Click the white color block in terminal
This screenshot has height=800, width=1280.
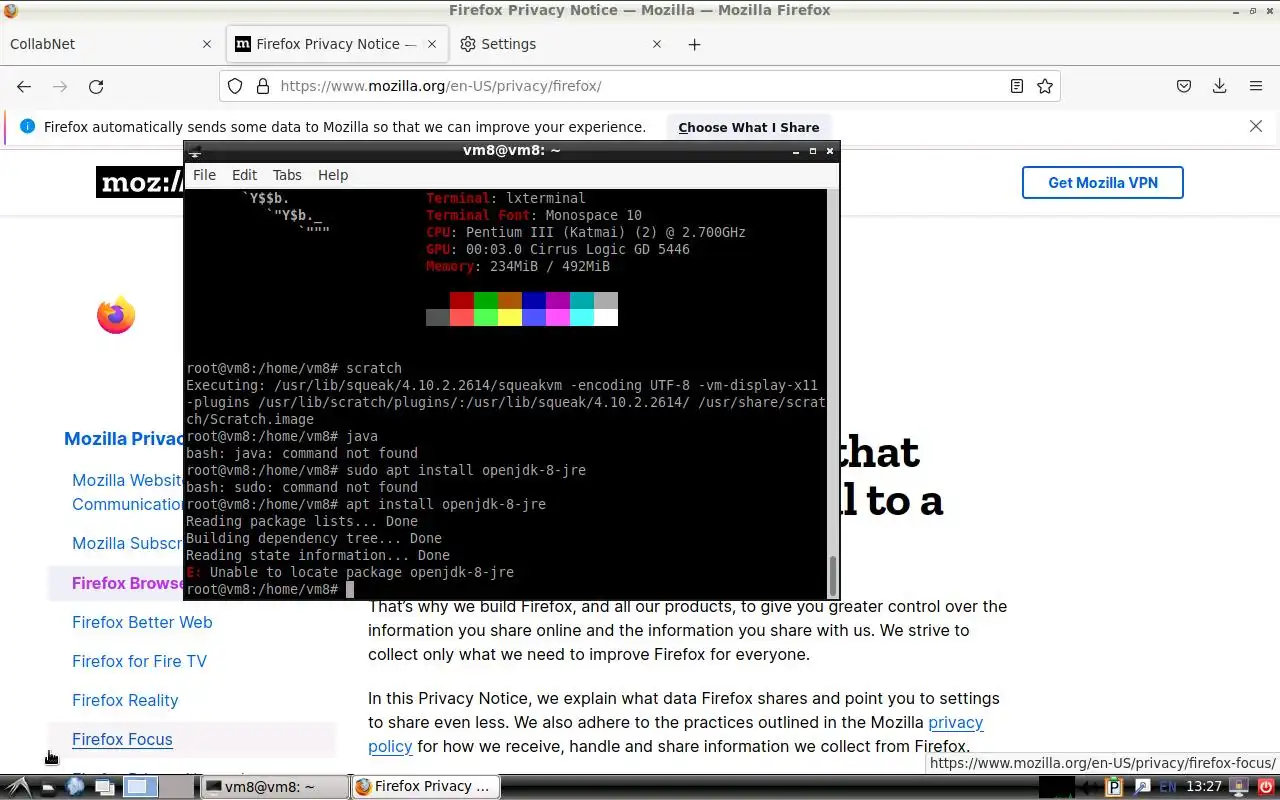point(605,317)
